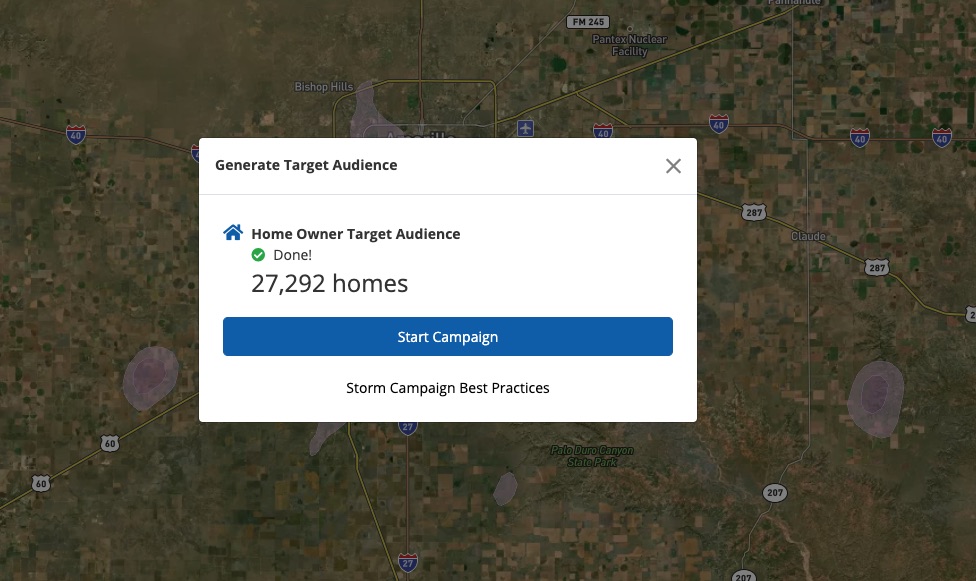976x581 pixels.
Task: Click the Claude town label
Action: point(808,236)
